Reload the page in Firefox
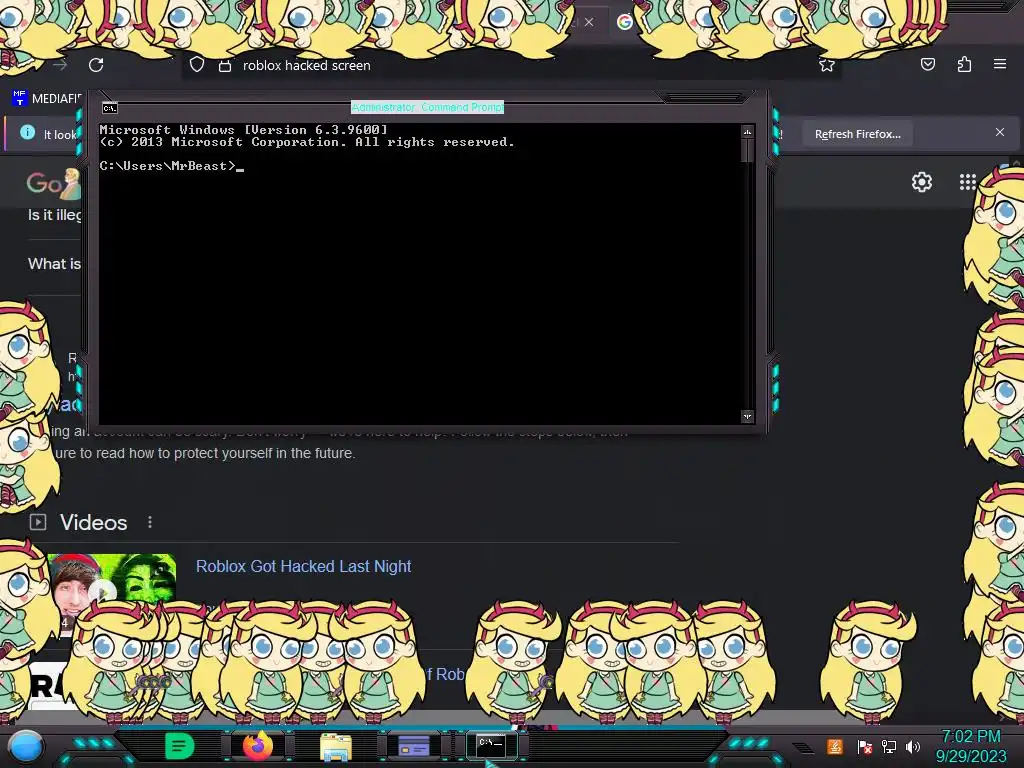The image size is (1024, 768). click(x=96, y=65)
